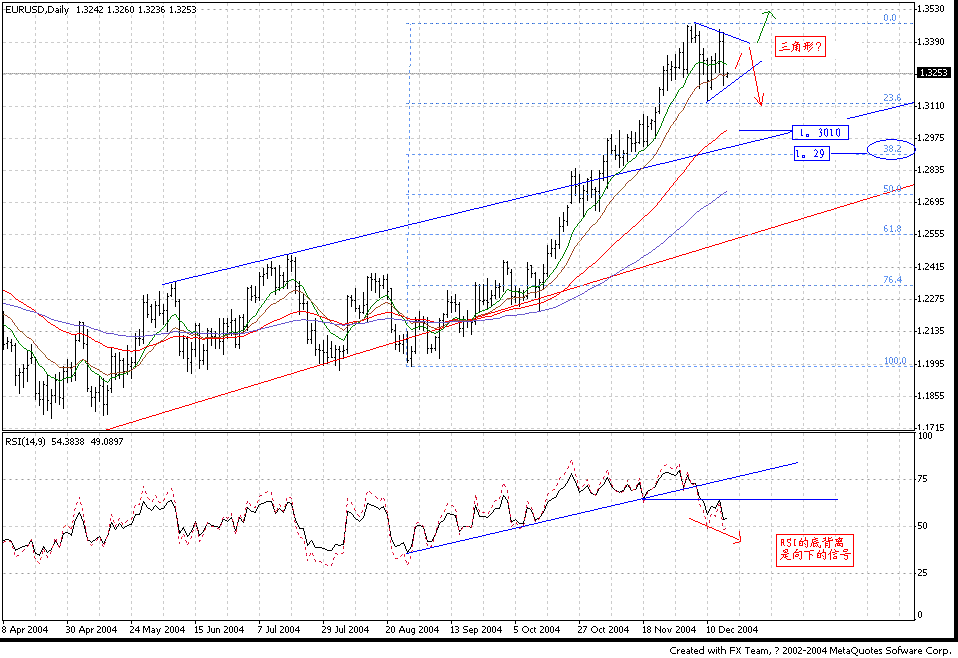Click the 5 Oct 2004 date label
Screen dimensions: 958x658
[x=536, y=629]
